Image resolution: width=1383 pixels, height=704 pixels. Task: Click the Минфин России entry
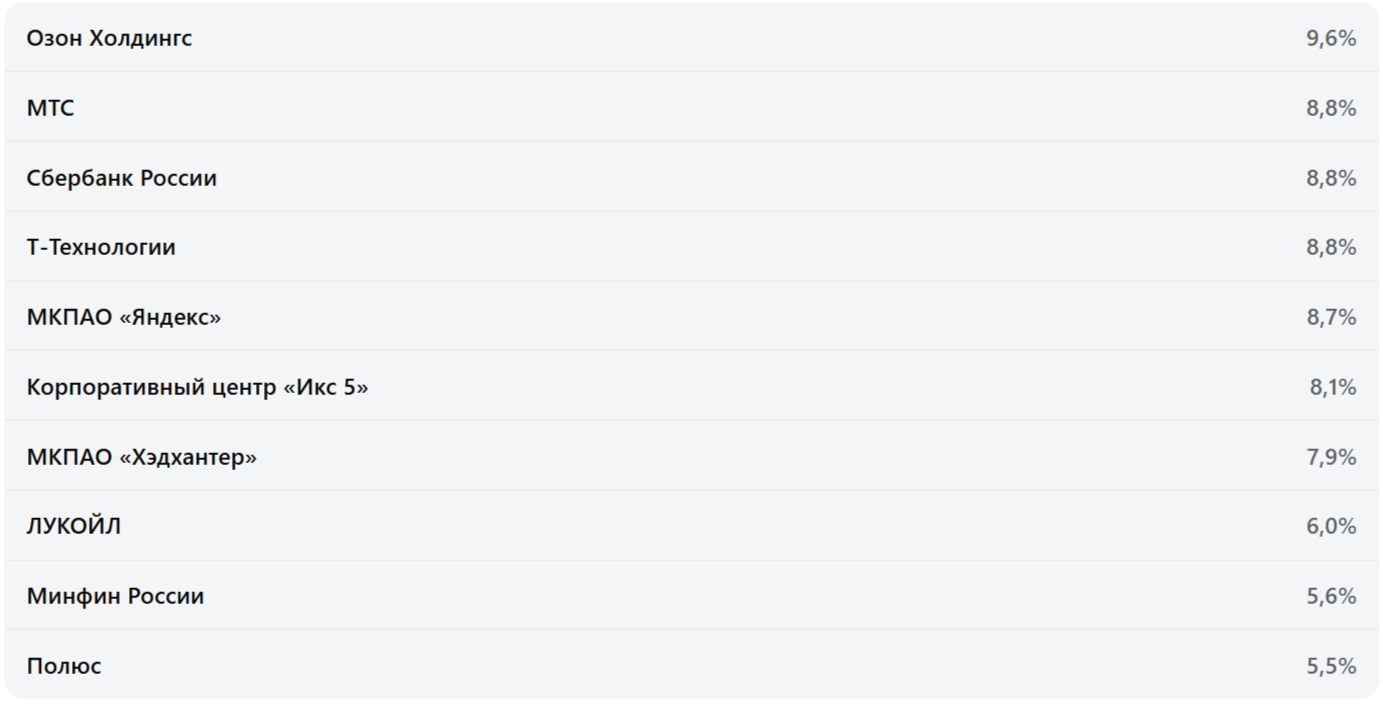click(x=115, y=596)
